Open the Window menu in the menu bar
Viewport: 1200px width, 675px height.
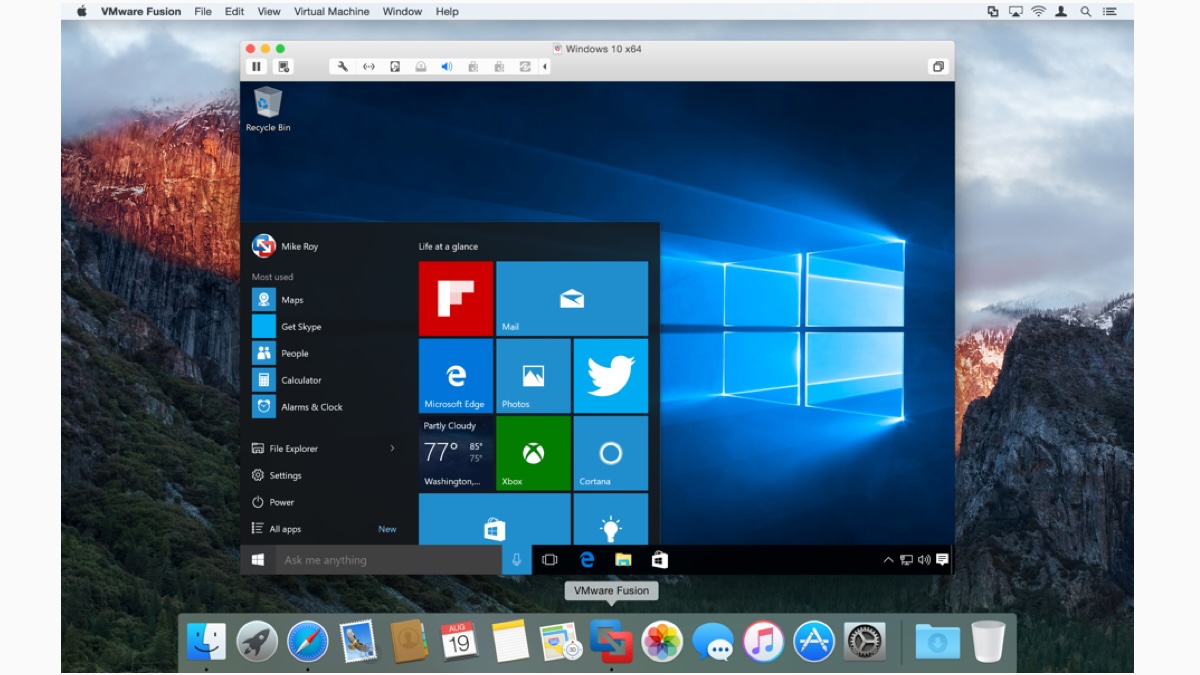402,11
